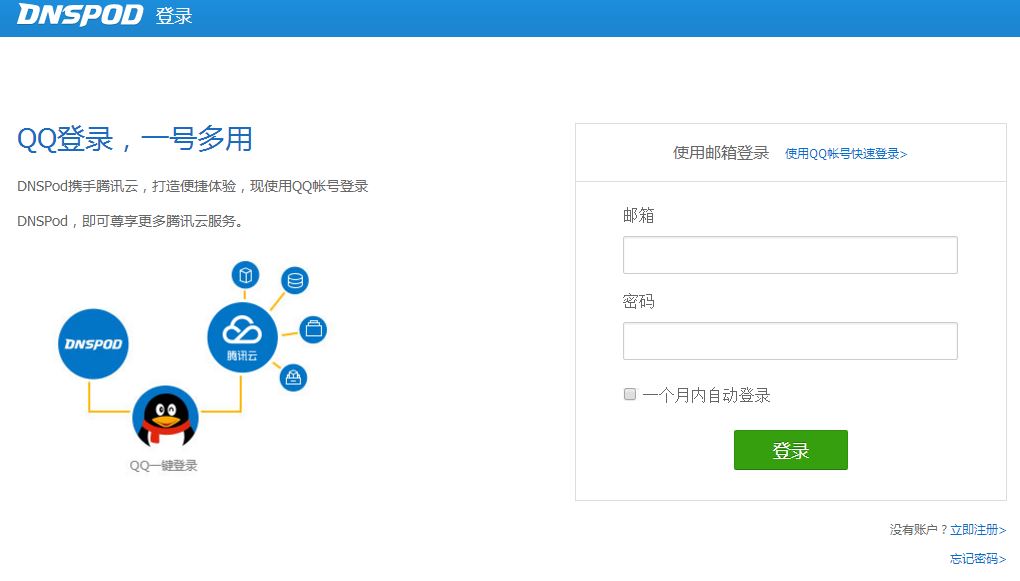Image resolution: width=1020 pixels, height=581 pixels.
Task: Click the 密码 field label
Action: coord(638,301)
